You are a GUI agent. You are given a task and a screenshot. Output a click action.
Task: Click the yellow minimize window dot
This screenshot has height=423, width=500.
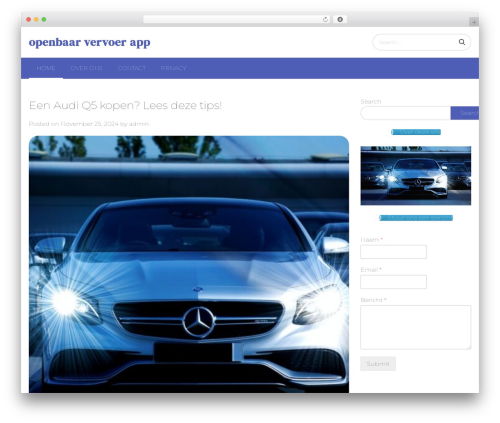[x=36, y=19]
